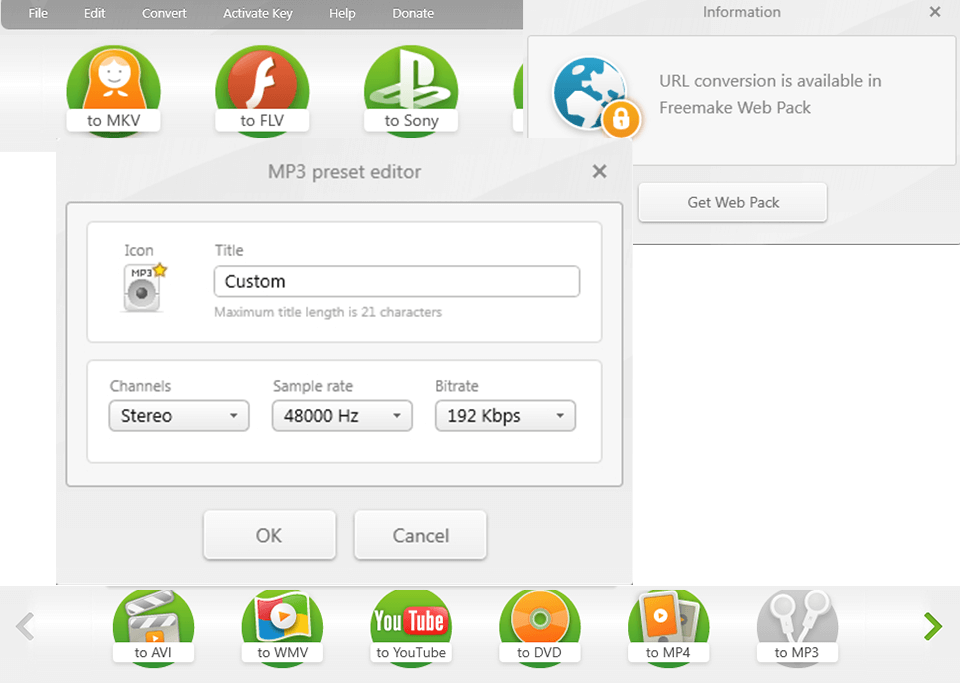Choose the 'to MP4' output format
960x683 pixels.
(668, 625)
